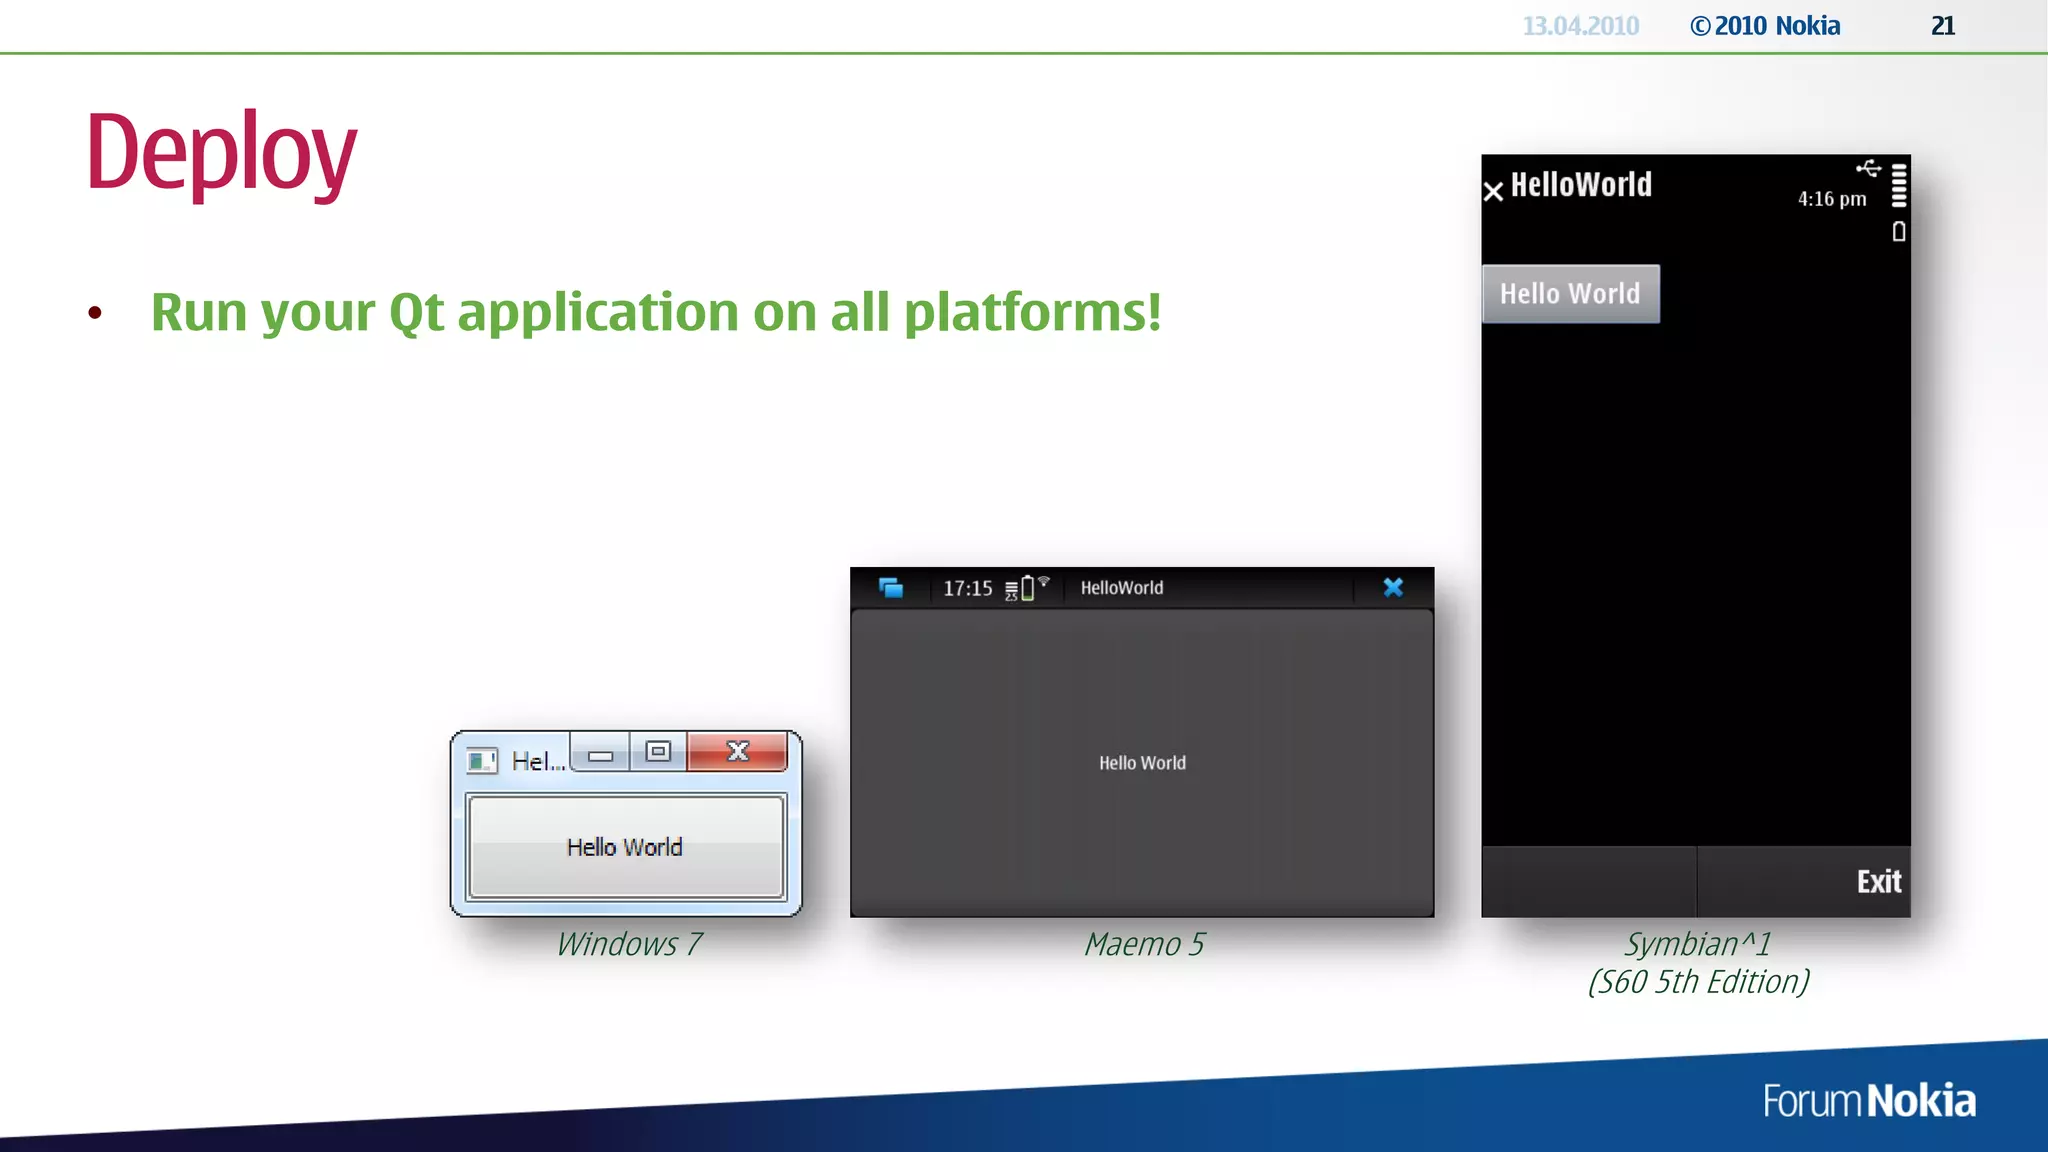Screen dimensions: 2048x1152
Task: Click the 4:16 pm clock on Symbian
Action: 1831,199
